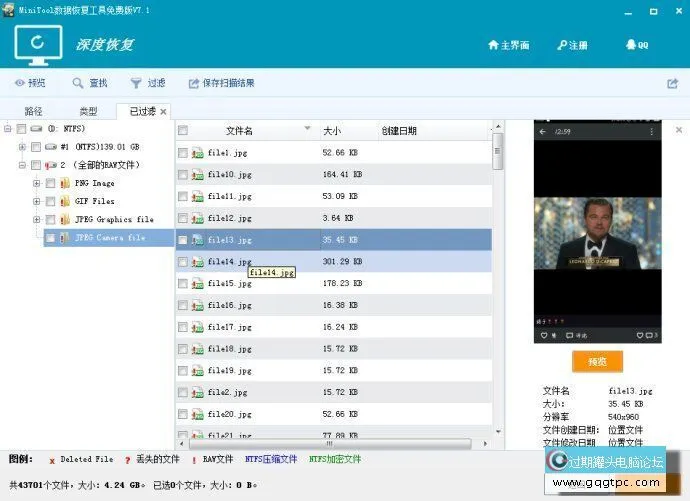Collapse the (D: NTFS) root node
This screenshot has height=501, width=690.
(7, 128)
